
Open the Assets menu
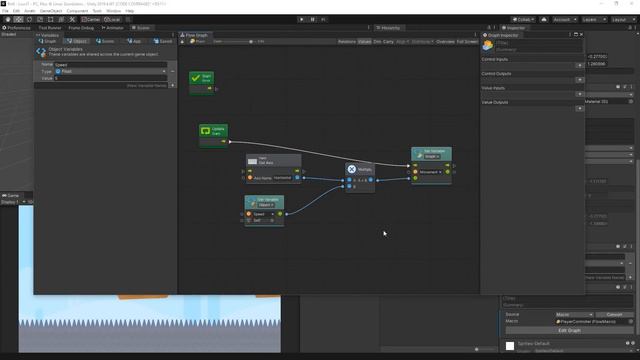[x=30, y=11]
